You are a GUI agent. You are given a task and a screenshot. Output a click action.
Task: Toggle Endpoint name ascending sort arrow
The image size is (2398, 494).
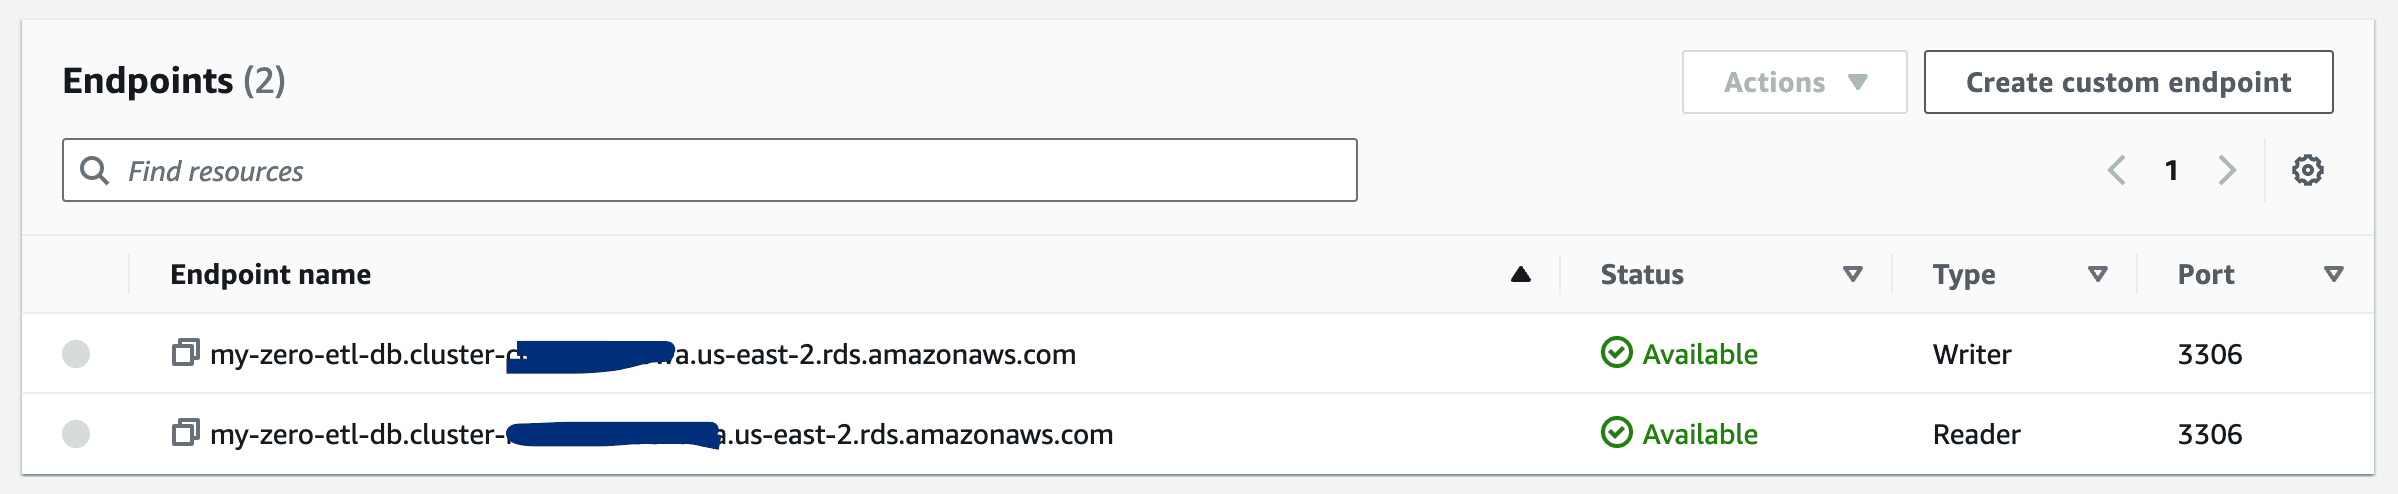[x=1520, y=274]
